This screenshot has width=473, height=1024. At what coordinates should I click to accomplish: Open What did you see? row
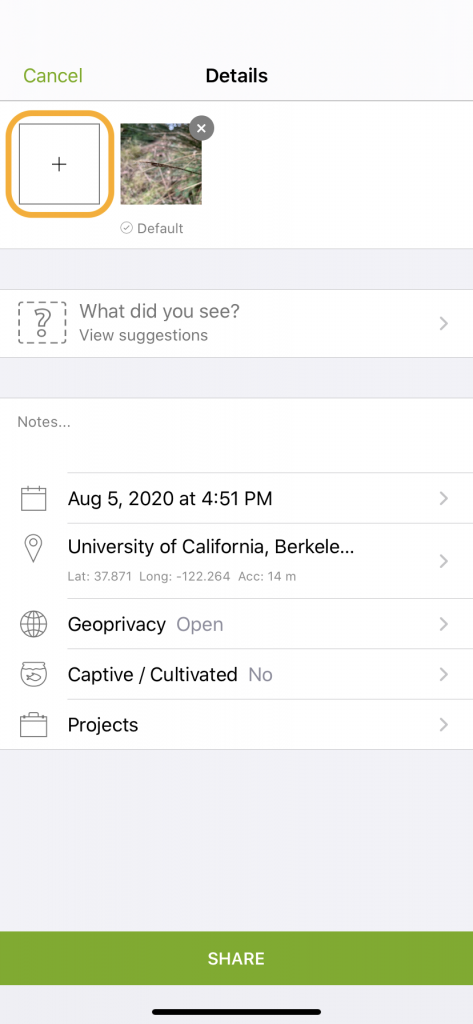(236, 323)
